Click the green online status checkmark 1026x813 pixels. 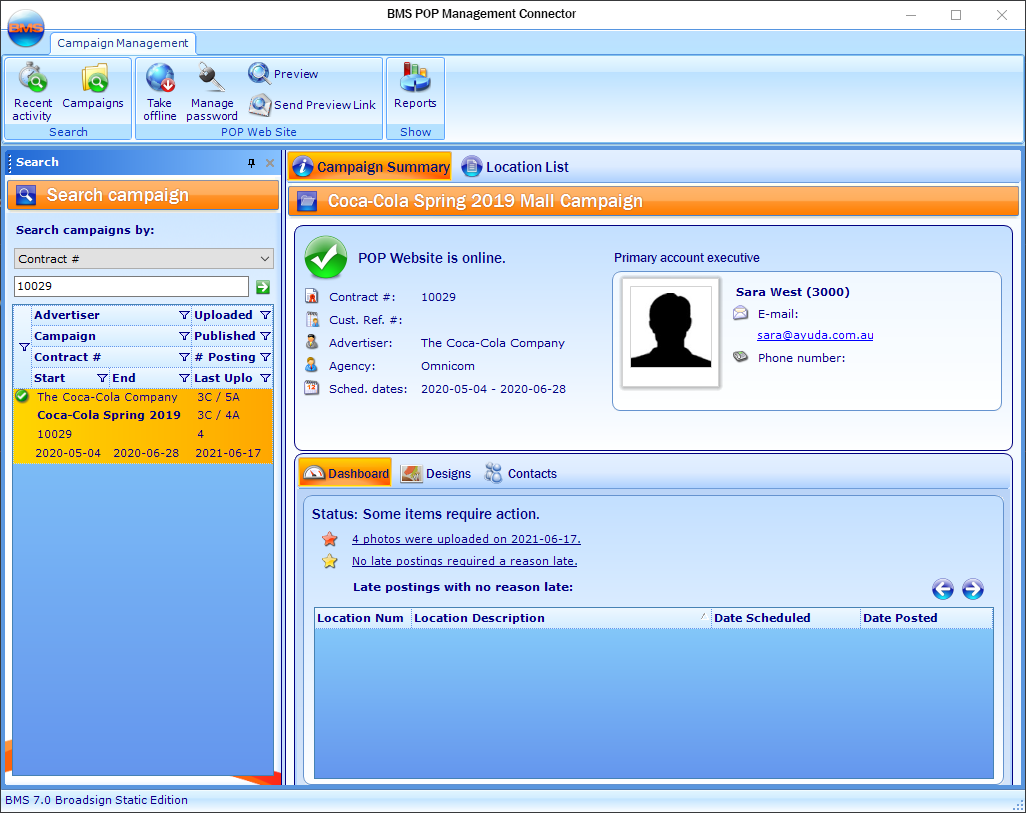coord(326,257)
